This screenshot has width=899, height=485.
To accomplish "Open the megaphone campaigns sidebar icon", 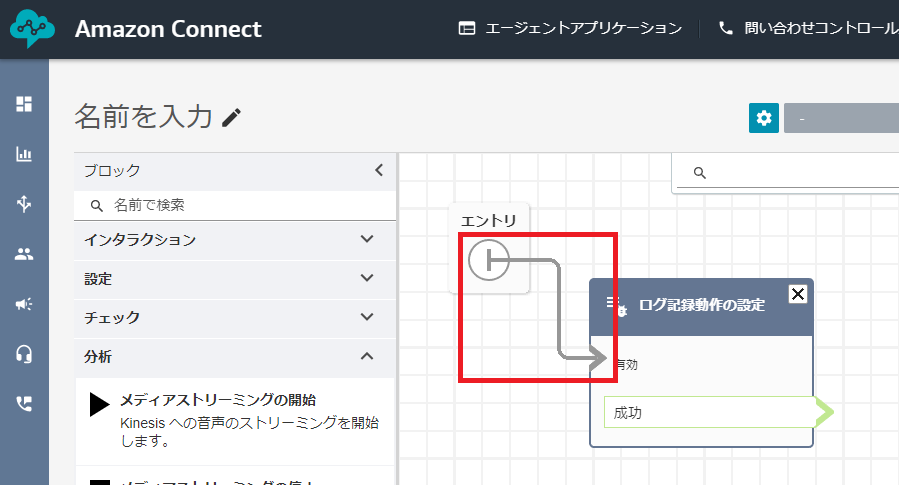I will pos(24,304).
